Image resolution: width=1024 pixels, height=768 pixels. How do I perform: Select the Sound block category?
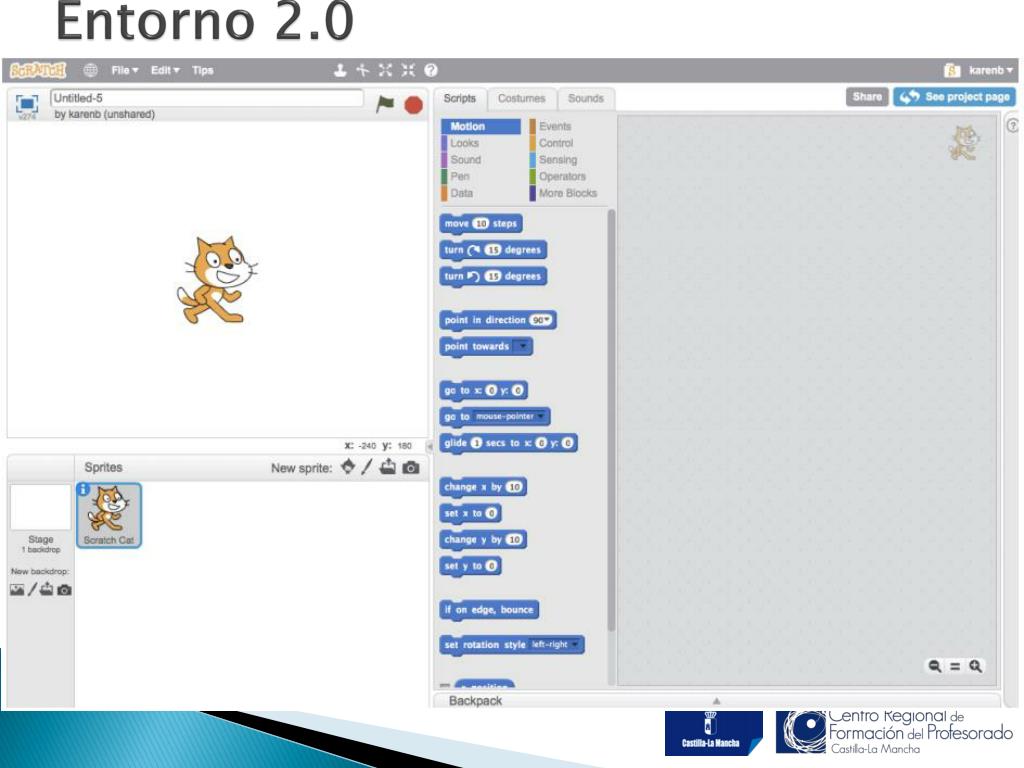466,159
